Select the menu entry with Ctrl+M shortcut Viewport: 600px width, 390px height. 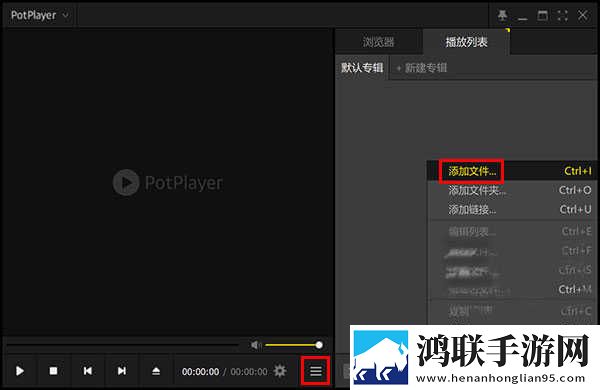click(x=512, y=290)
